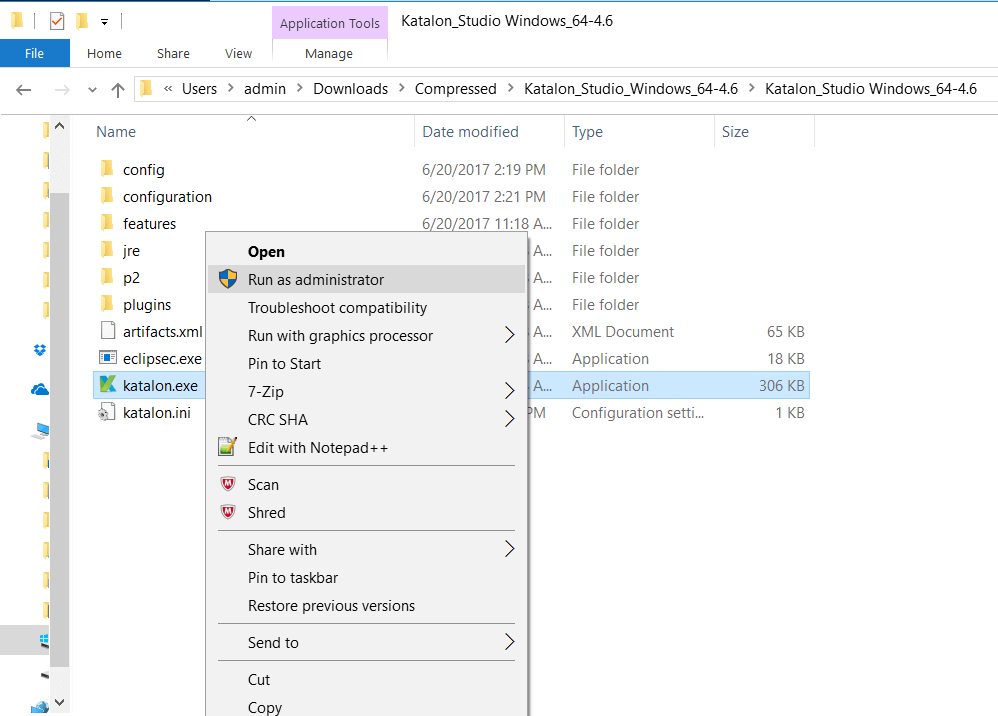The image size is (998, 716).
Task: Click the chevron after Downloads in the address bar
Action: point(402,88)
